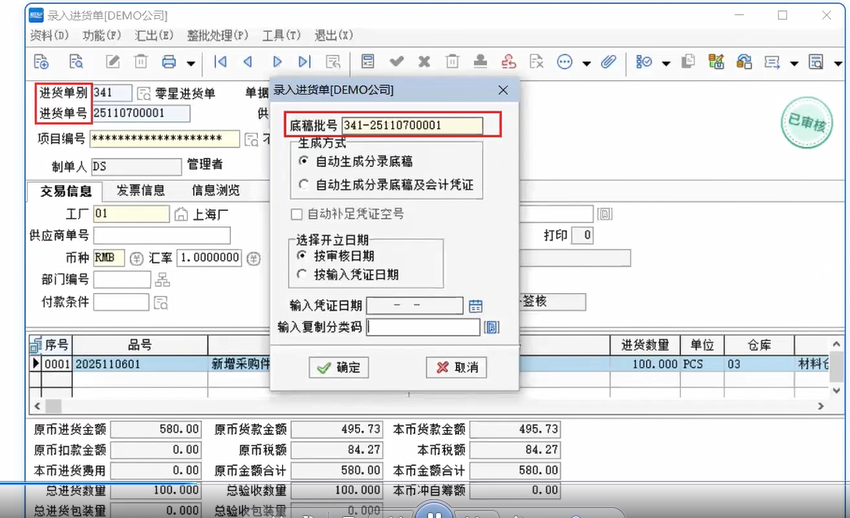850x518 pixels.
Task: Select 按审核日期 radio option
Action: point(301,255)
